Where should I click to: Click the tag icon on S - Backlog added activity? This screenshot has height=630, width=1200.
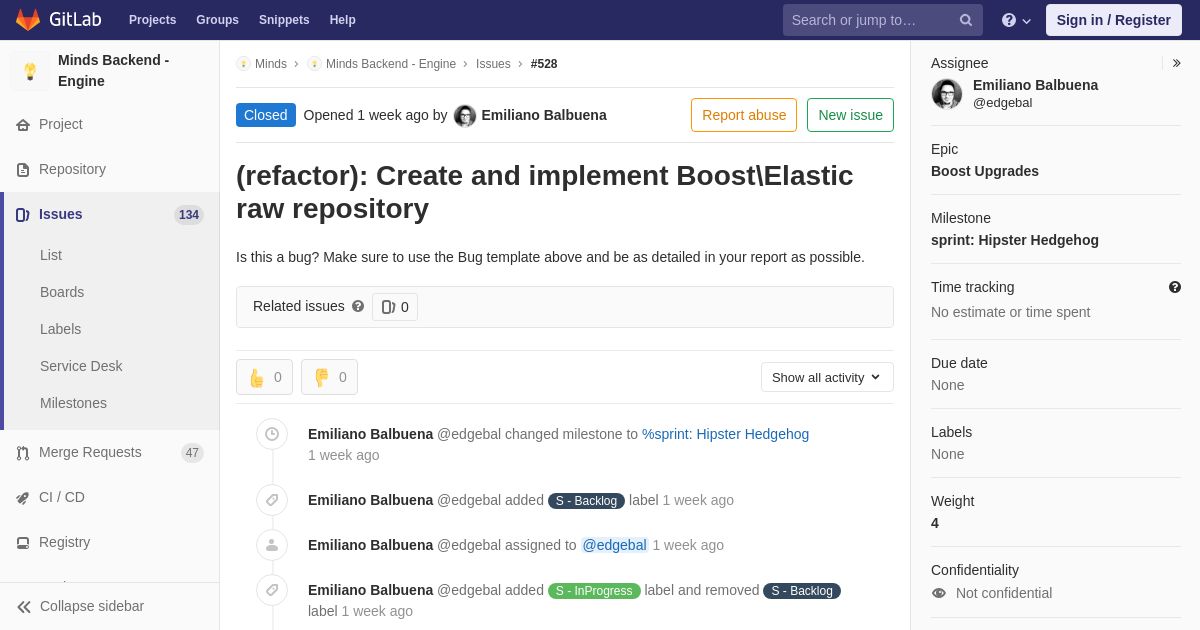(272, 500)
